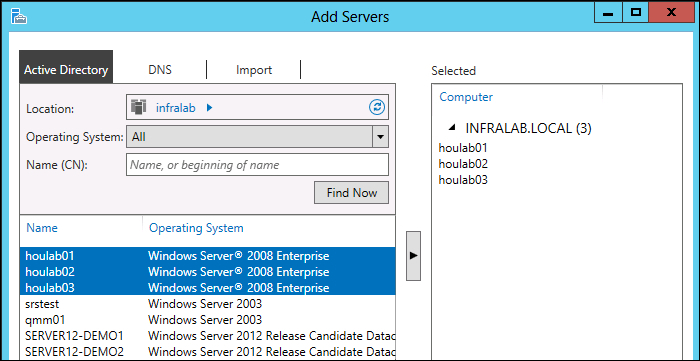
Task: Open the Operating System dropdown
Action: pos(380,137)
